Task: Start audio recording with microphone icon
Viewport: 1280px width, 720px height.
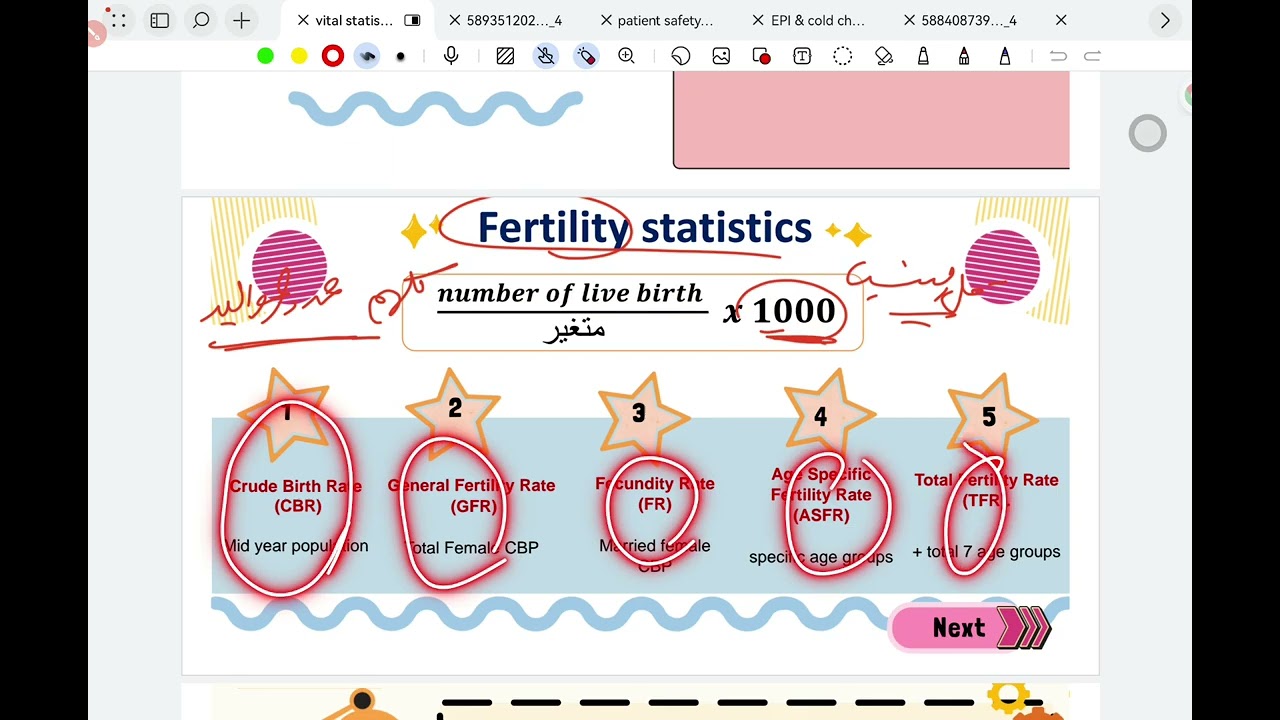Action: 451,56
